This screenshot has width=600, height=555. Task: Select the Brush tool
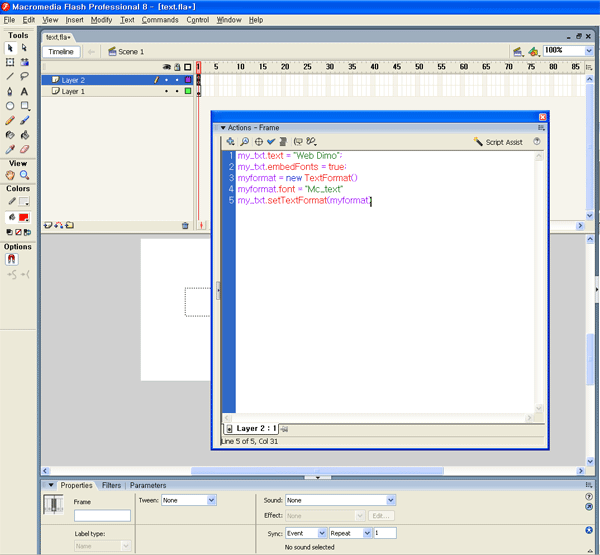point(24,121)
